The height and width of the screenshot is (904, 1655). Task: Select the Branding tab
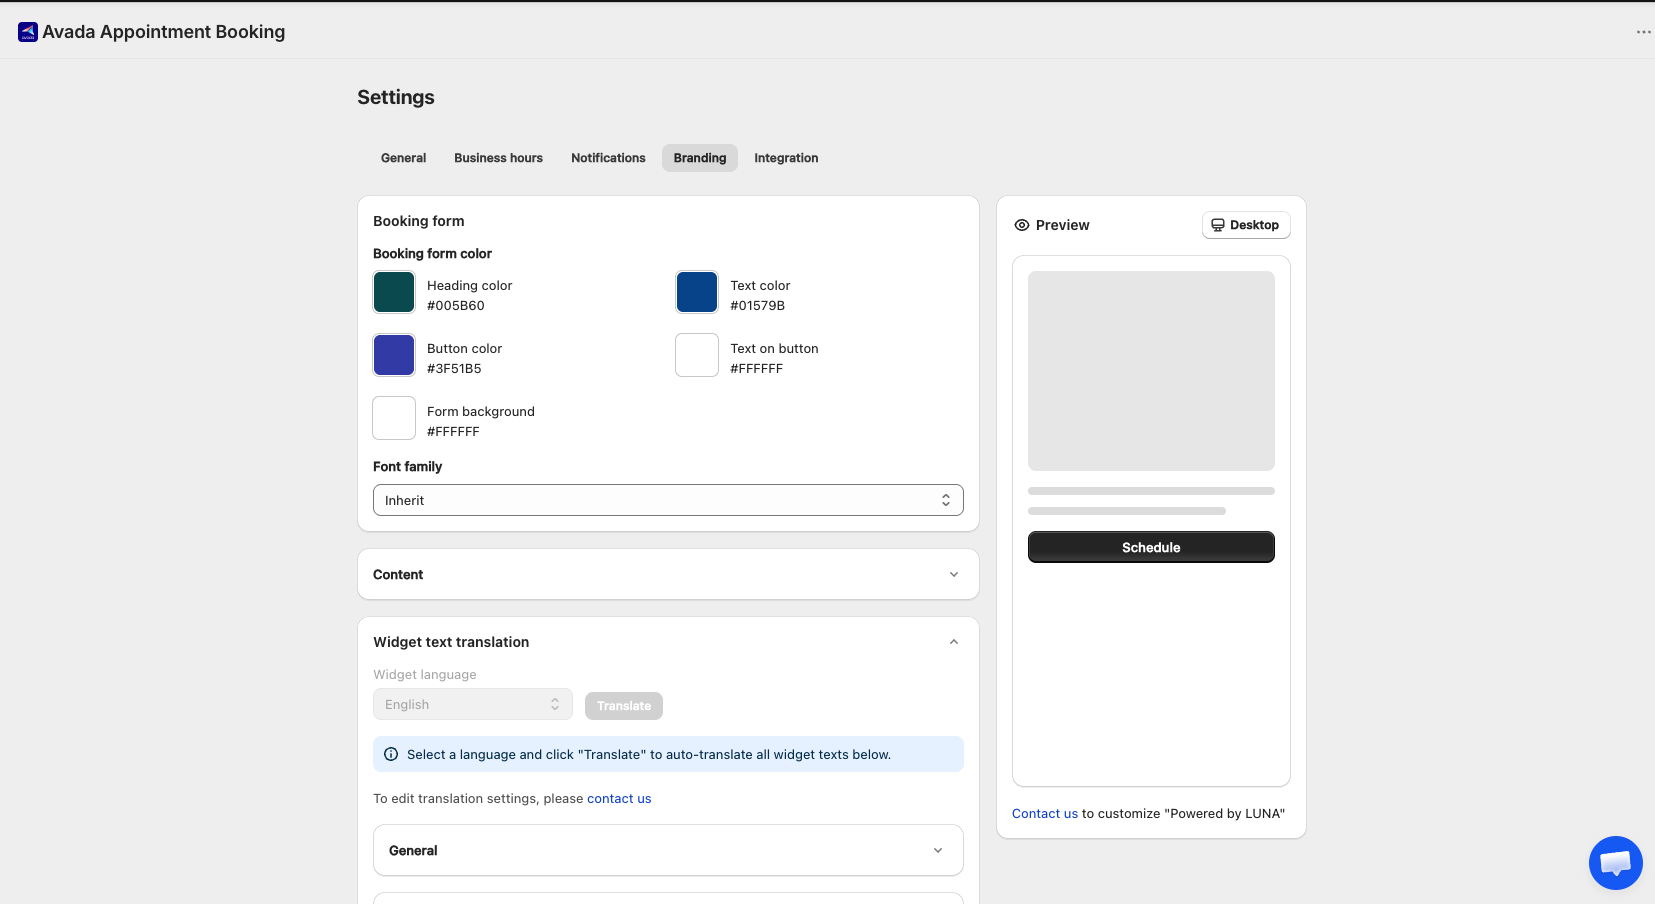700,158
